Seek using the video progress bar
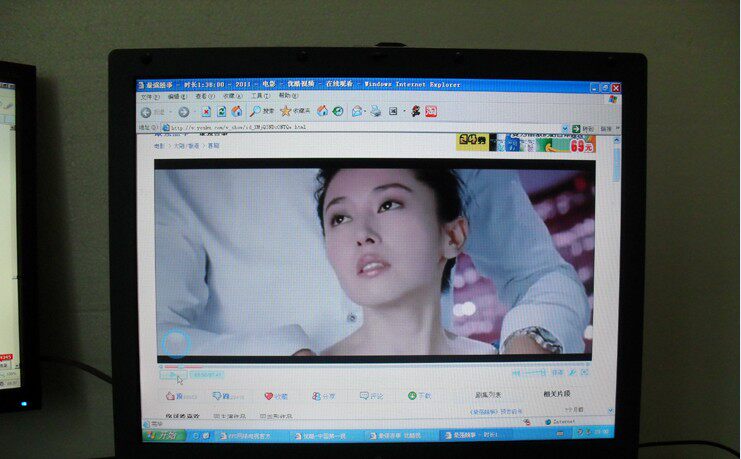 (x=374, y=366)
